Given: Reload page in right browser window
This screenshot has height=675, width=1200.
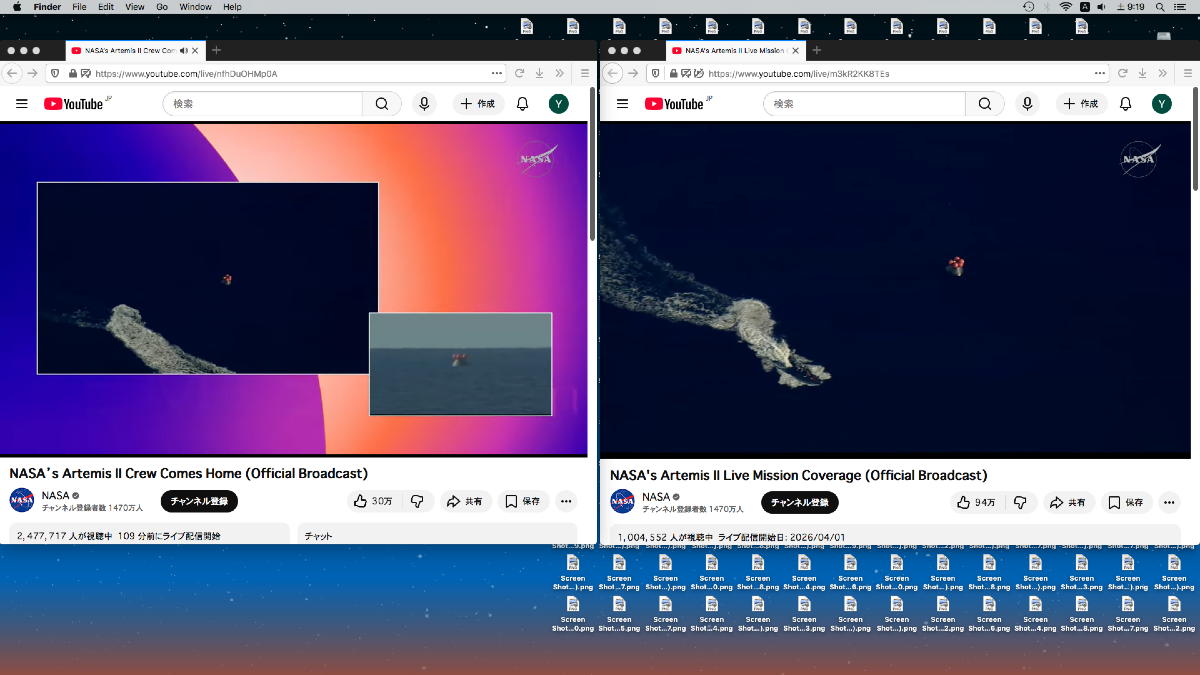Looking at the screenshot, I should [1123, 73].
